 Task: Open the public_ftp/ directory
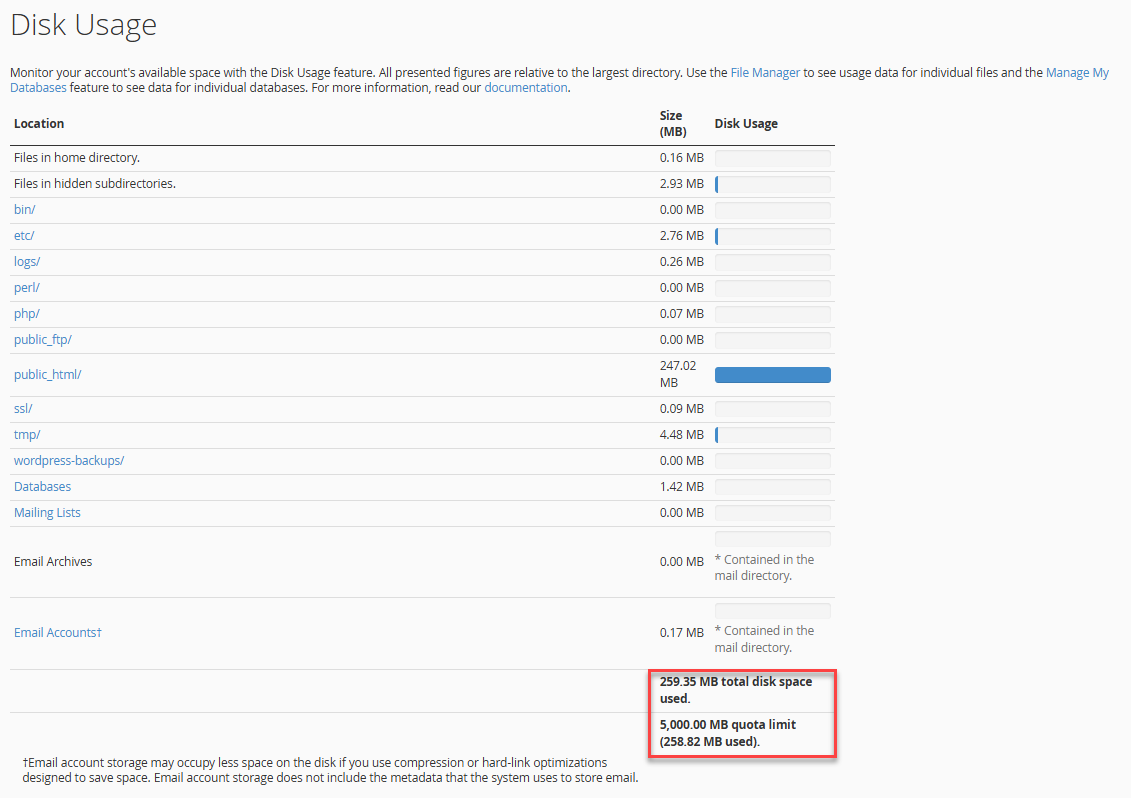(x=43, y=339)
